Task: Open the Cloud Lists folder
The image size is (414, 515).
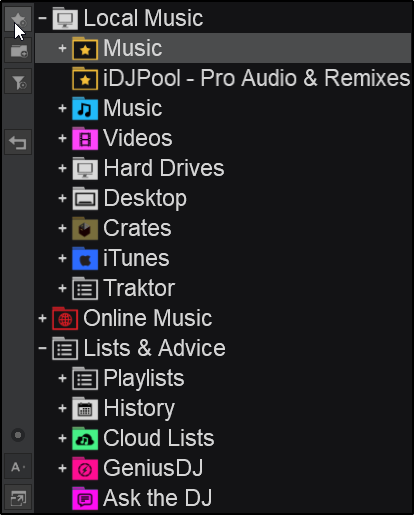Action: (x=159, y=438)
